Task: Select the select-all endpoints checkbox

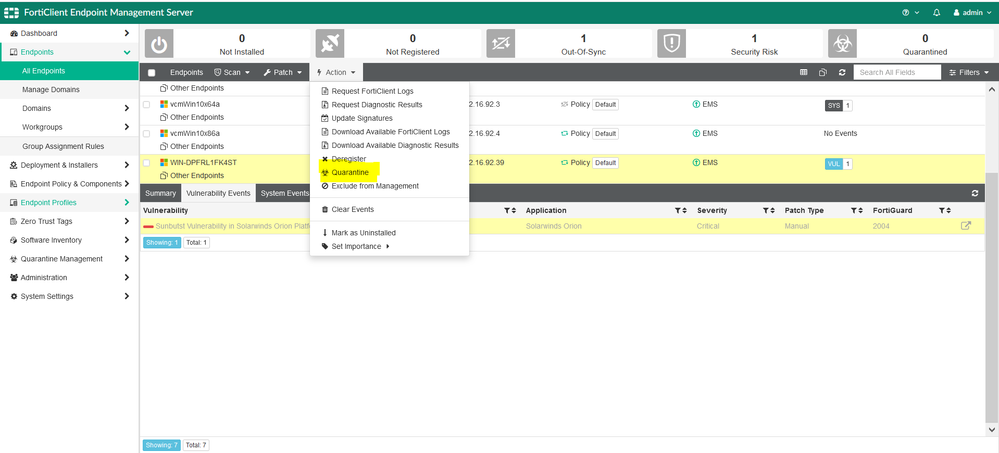Action: (152, 73)
